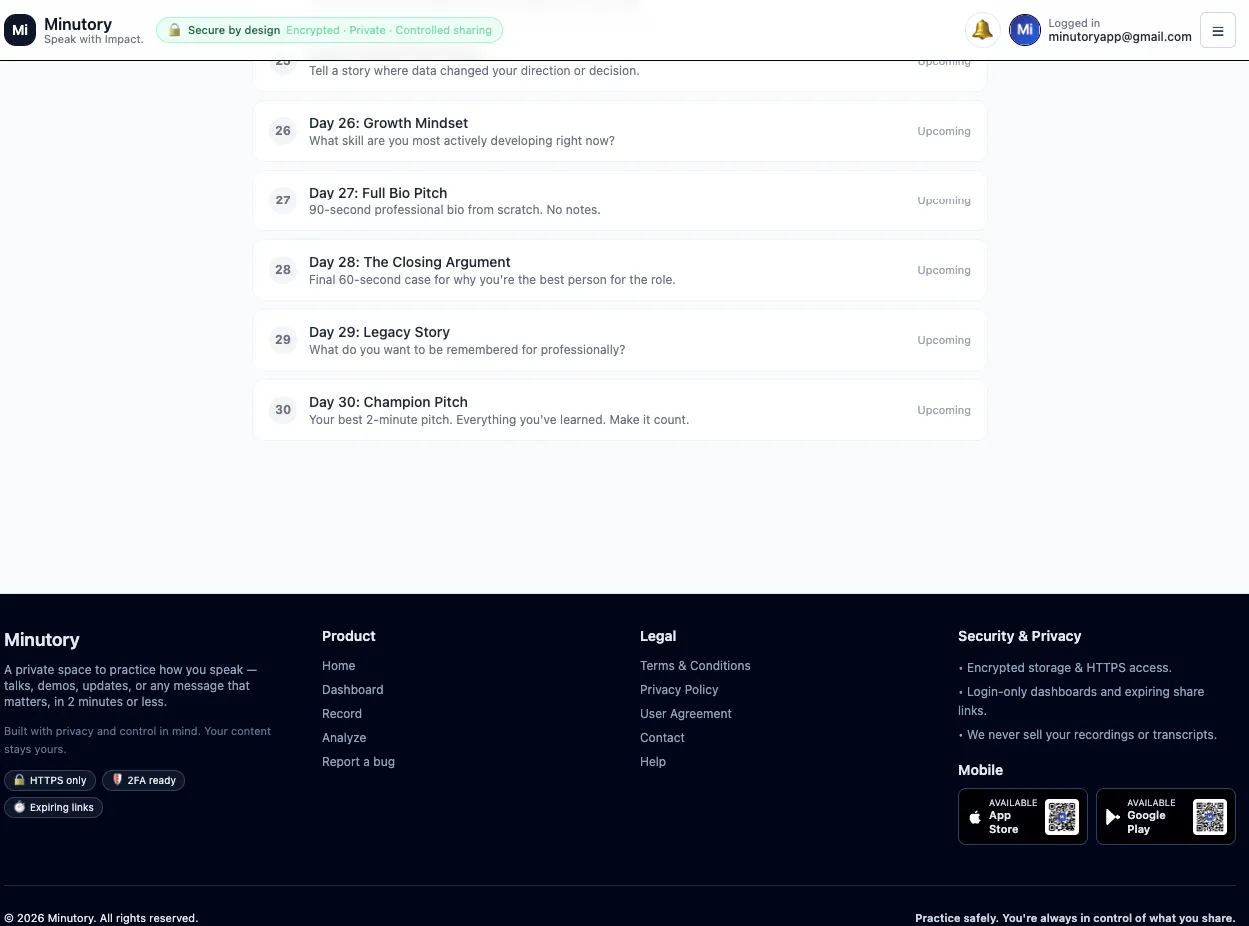The height and width of the screenshot is (926, 1249).
Task: Click the Minutory header brand name
Action: point(78,24)
